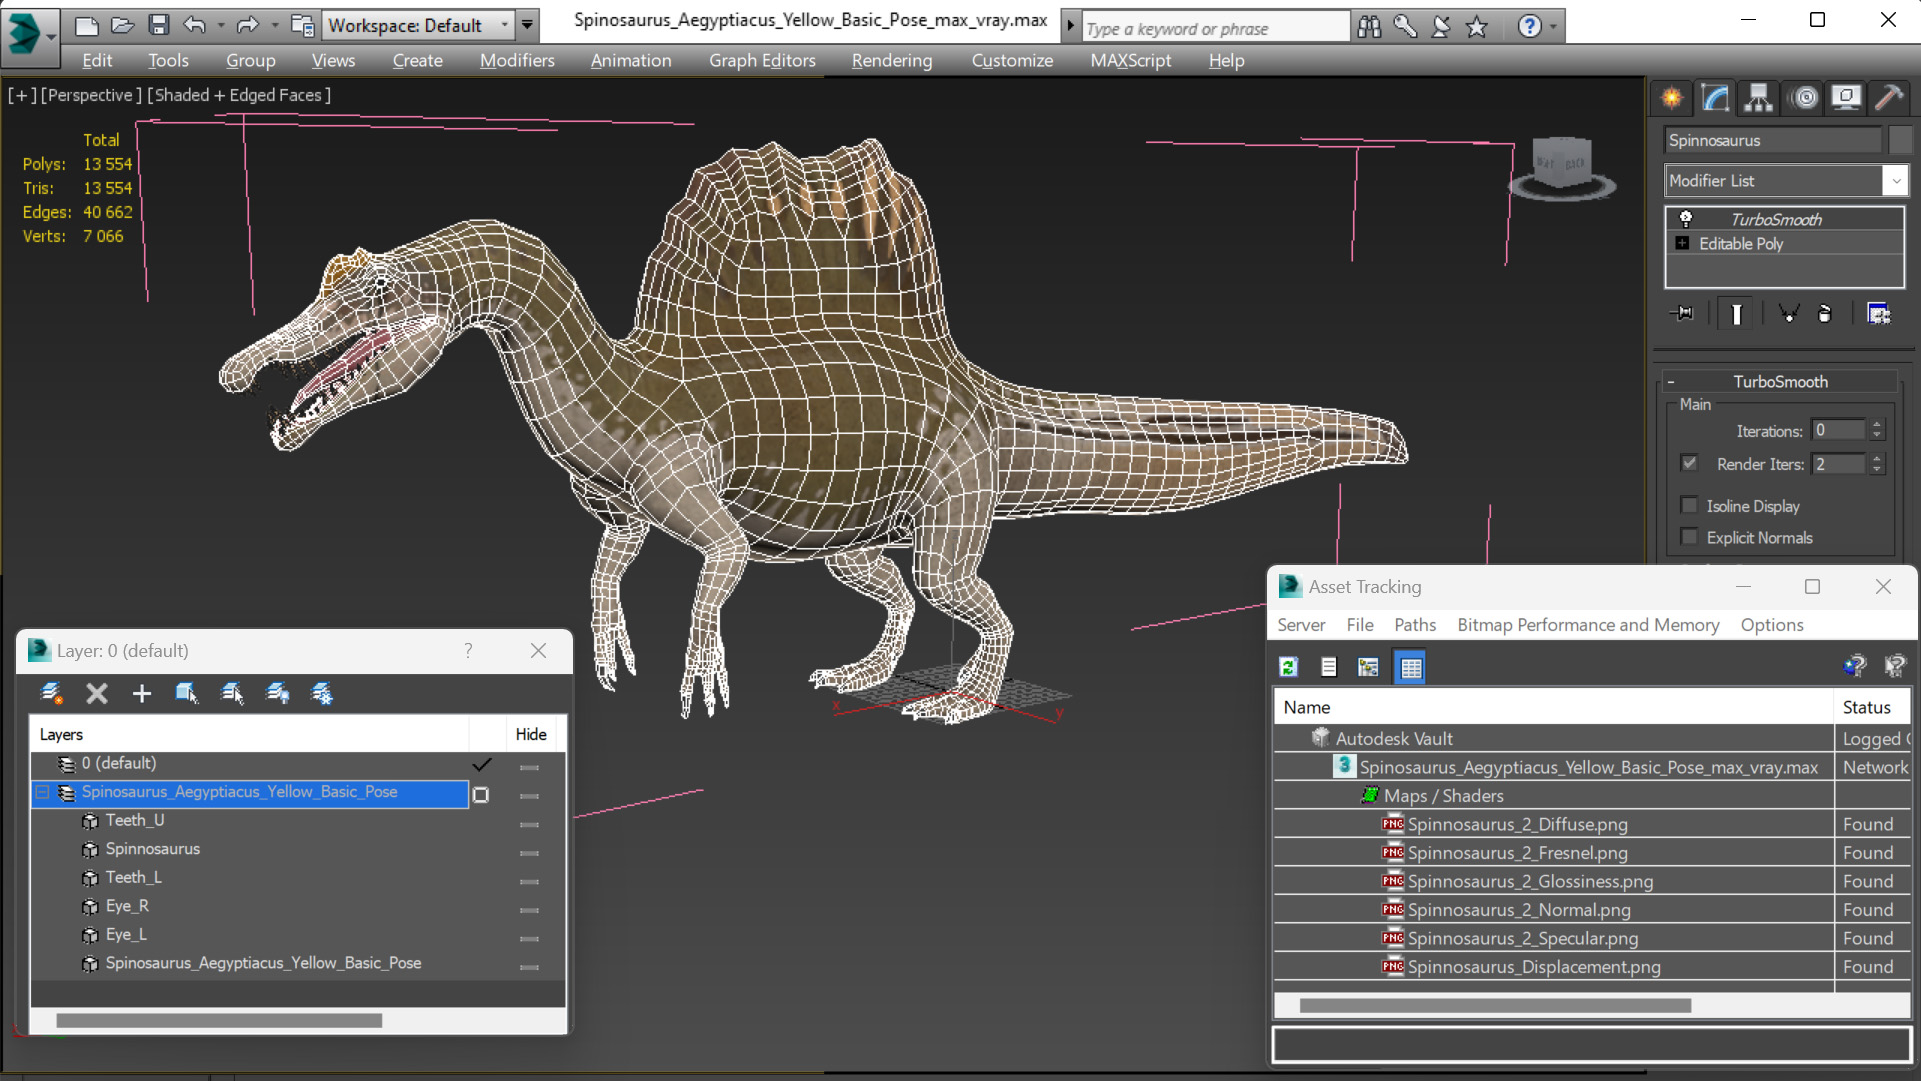Open the Help question mark icon
Image resolution: width=1921 pixels, height=1081 pixels.
[1529, 27]
